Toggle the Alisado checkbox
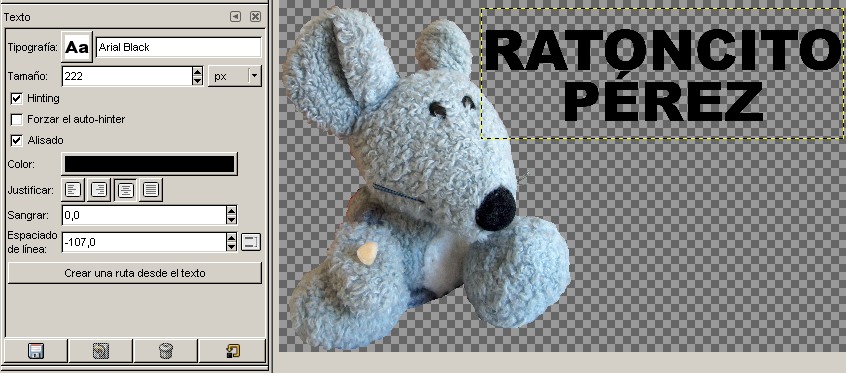Viewport: 846px width, 373px height. (17, 140)
